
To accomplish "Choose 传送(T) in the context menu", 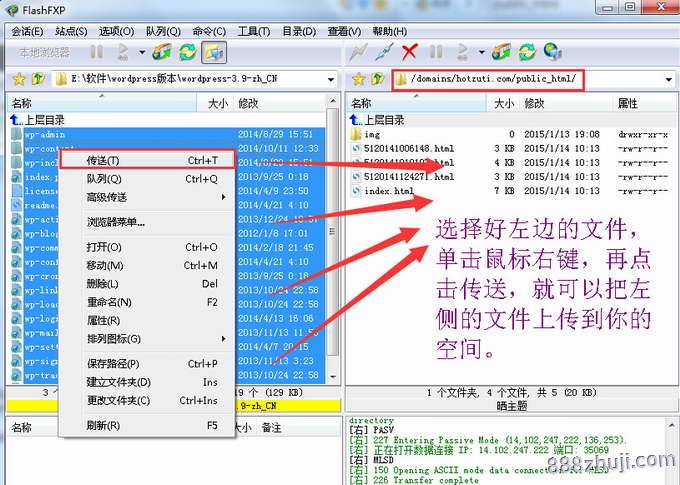I will point(147,160).
